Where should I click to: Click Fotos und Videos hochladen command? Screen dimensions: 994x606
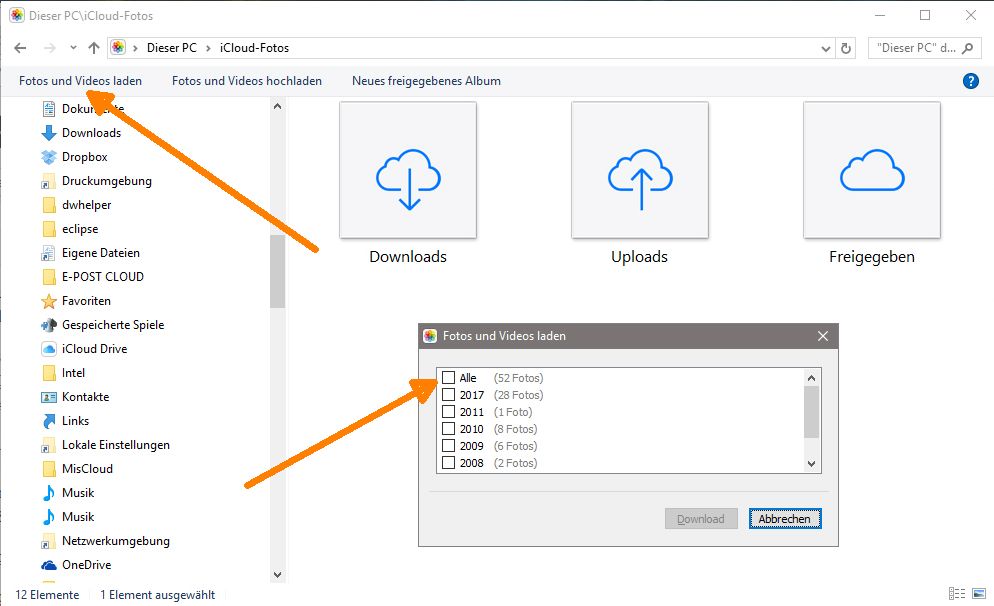tap(247, 81)
